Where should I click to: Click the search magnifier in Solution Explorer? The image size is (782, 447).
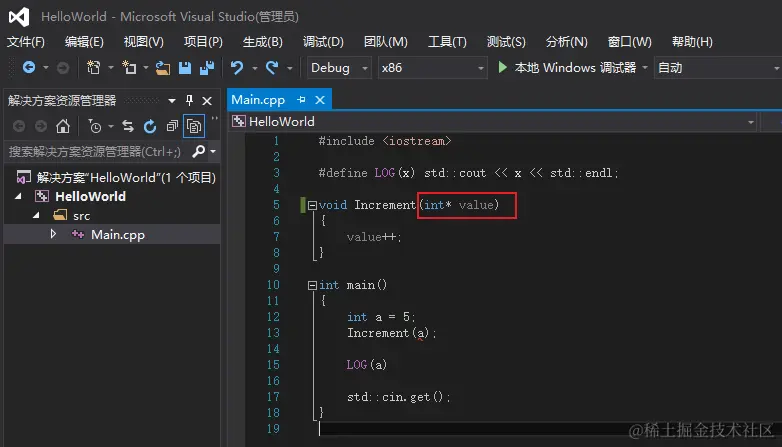coord(198,151)
